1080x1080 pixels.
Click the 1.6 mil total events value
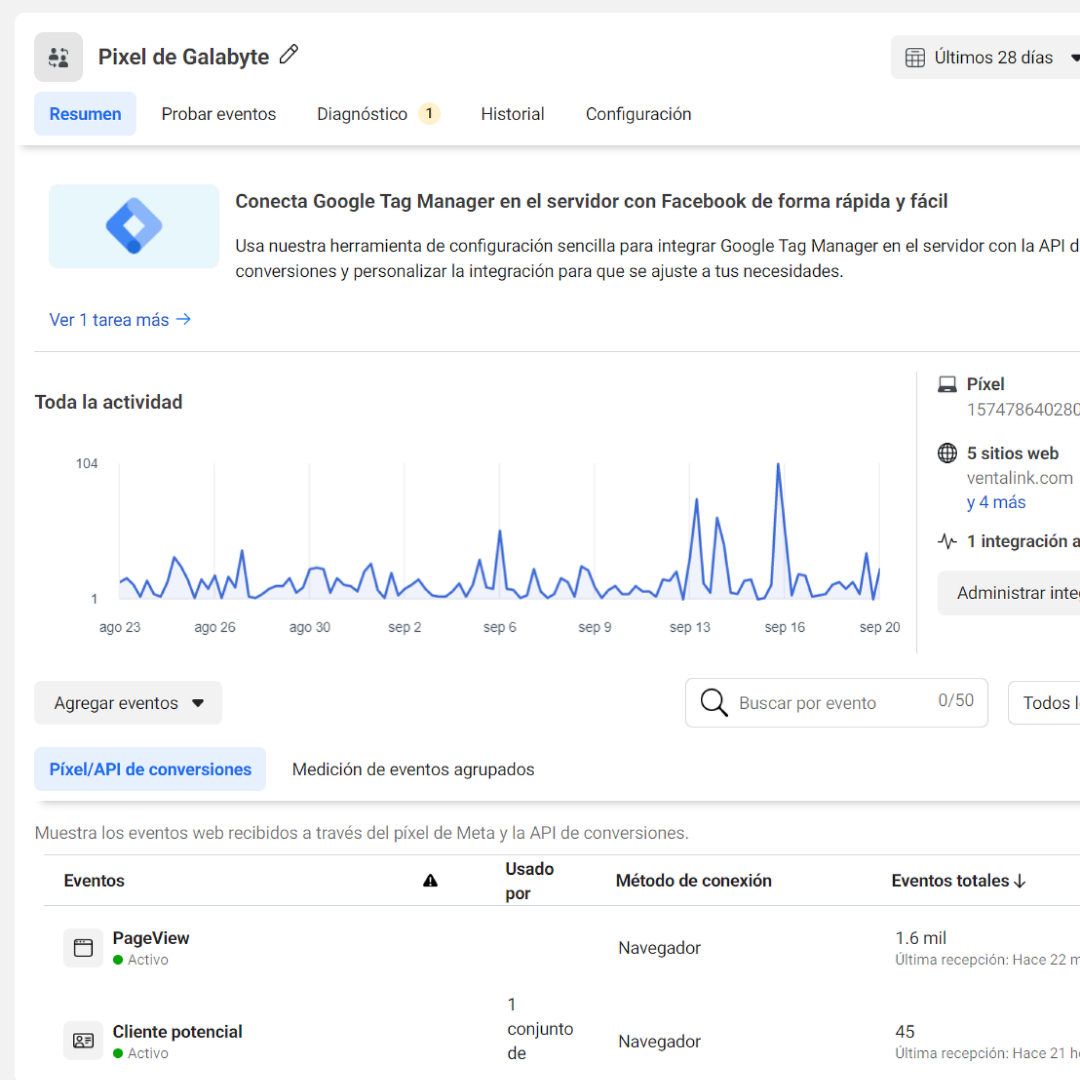[921, 938]
